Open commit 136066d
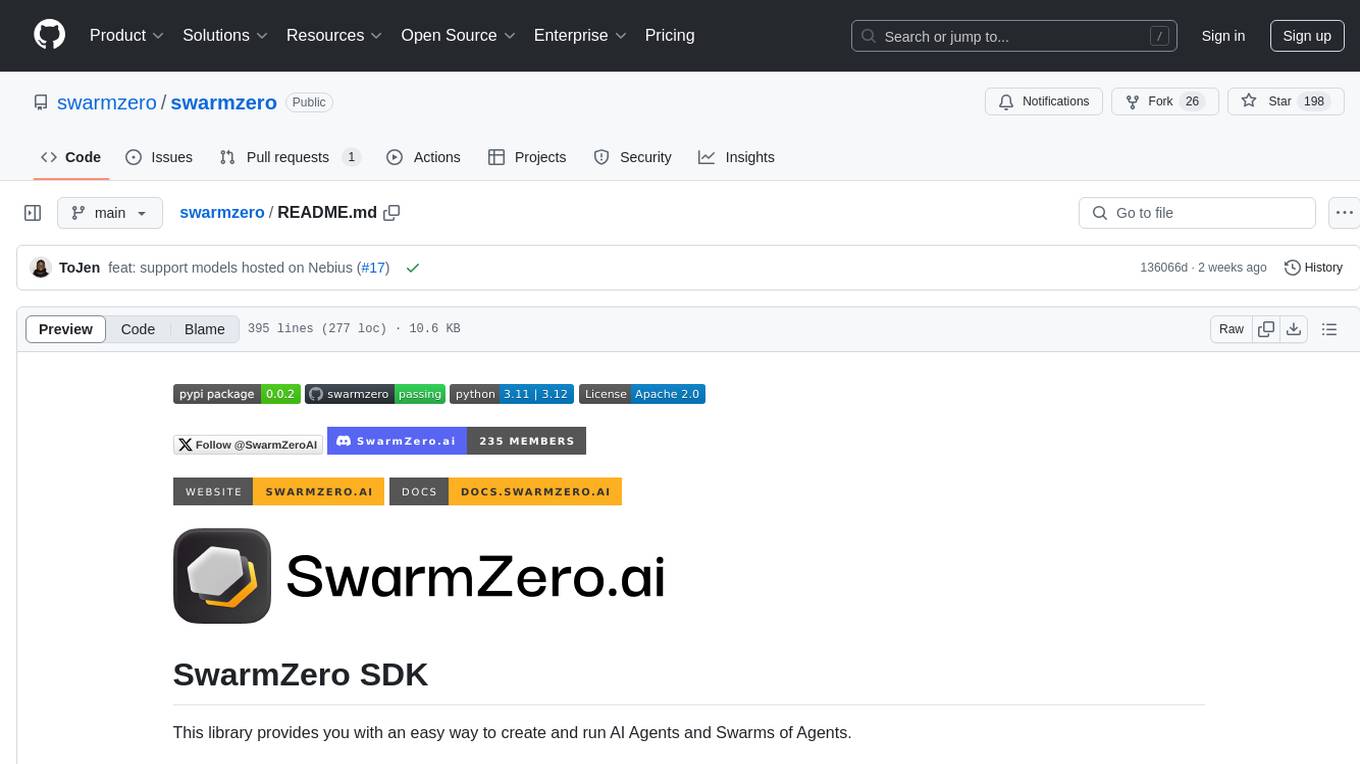 click(x=1164, y=267)
